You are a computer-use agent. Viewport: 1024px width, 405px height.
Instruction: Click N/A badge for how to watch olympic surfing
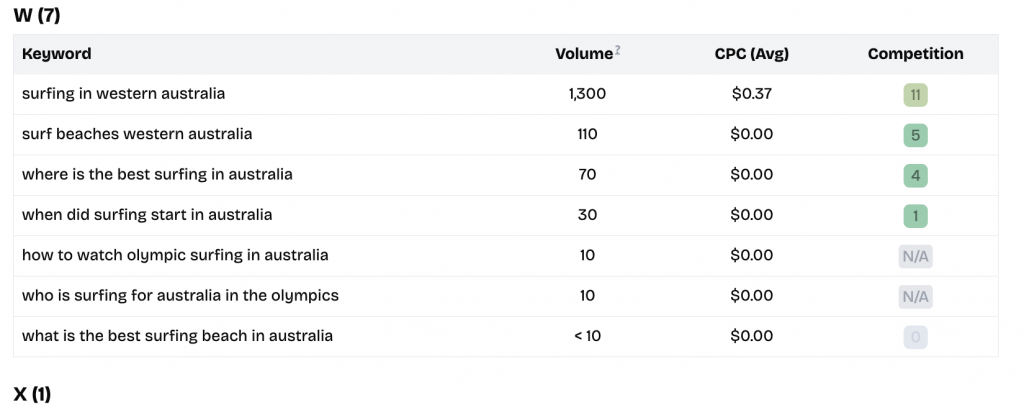click(915, 257)
